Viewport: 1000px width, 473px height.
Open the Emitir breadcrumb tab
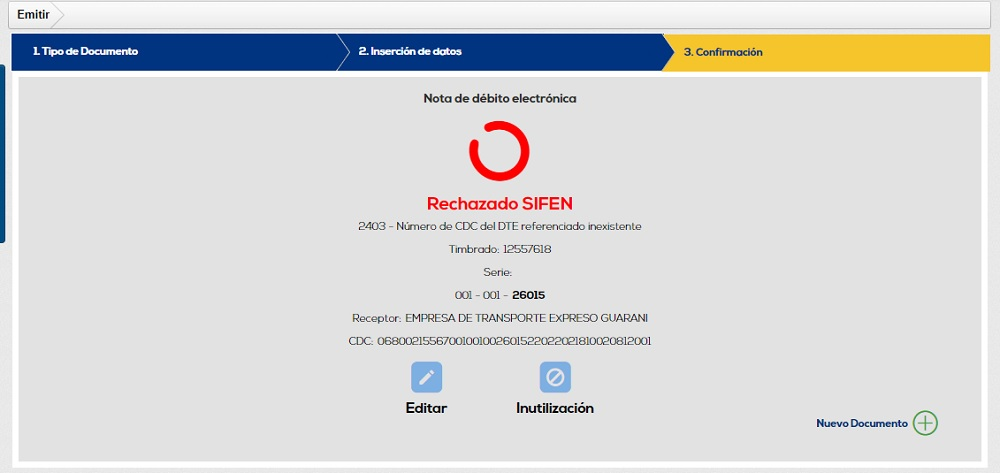33,15
